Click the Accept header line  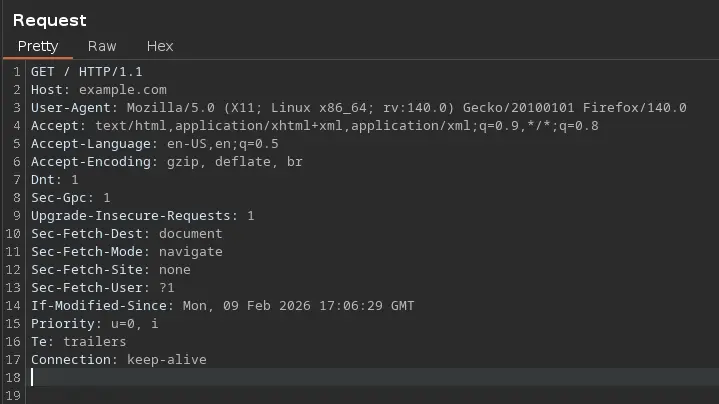(x=300, y=126)
